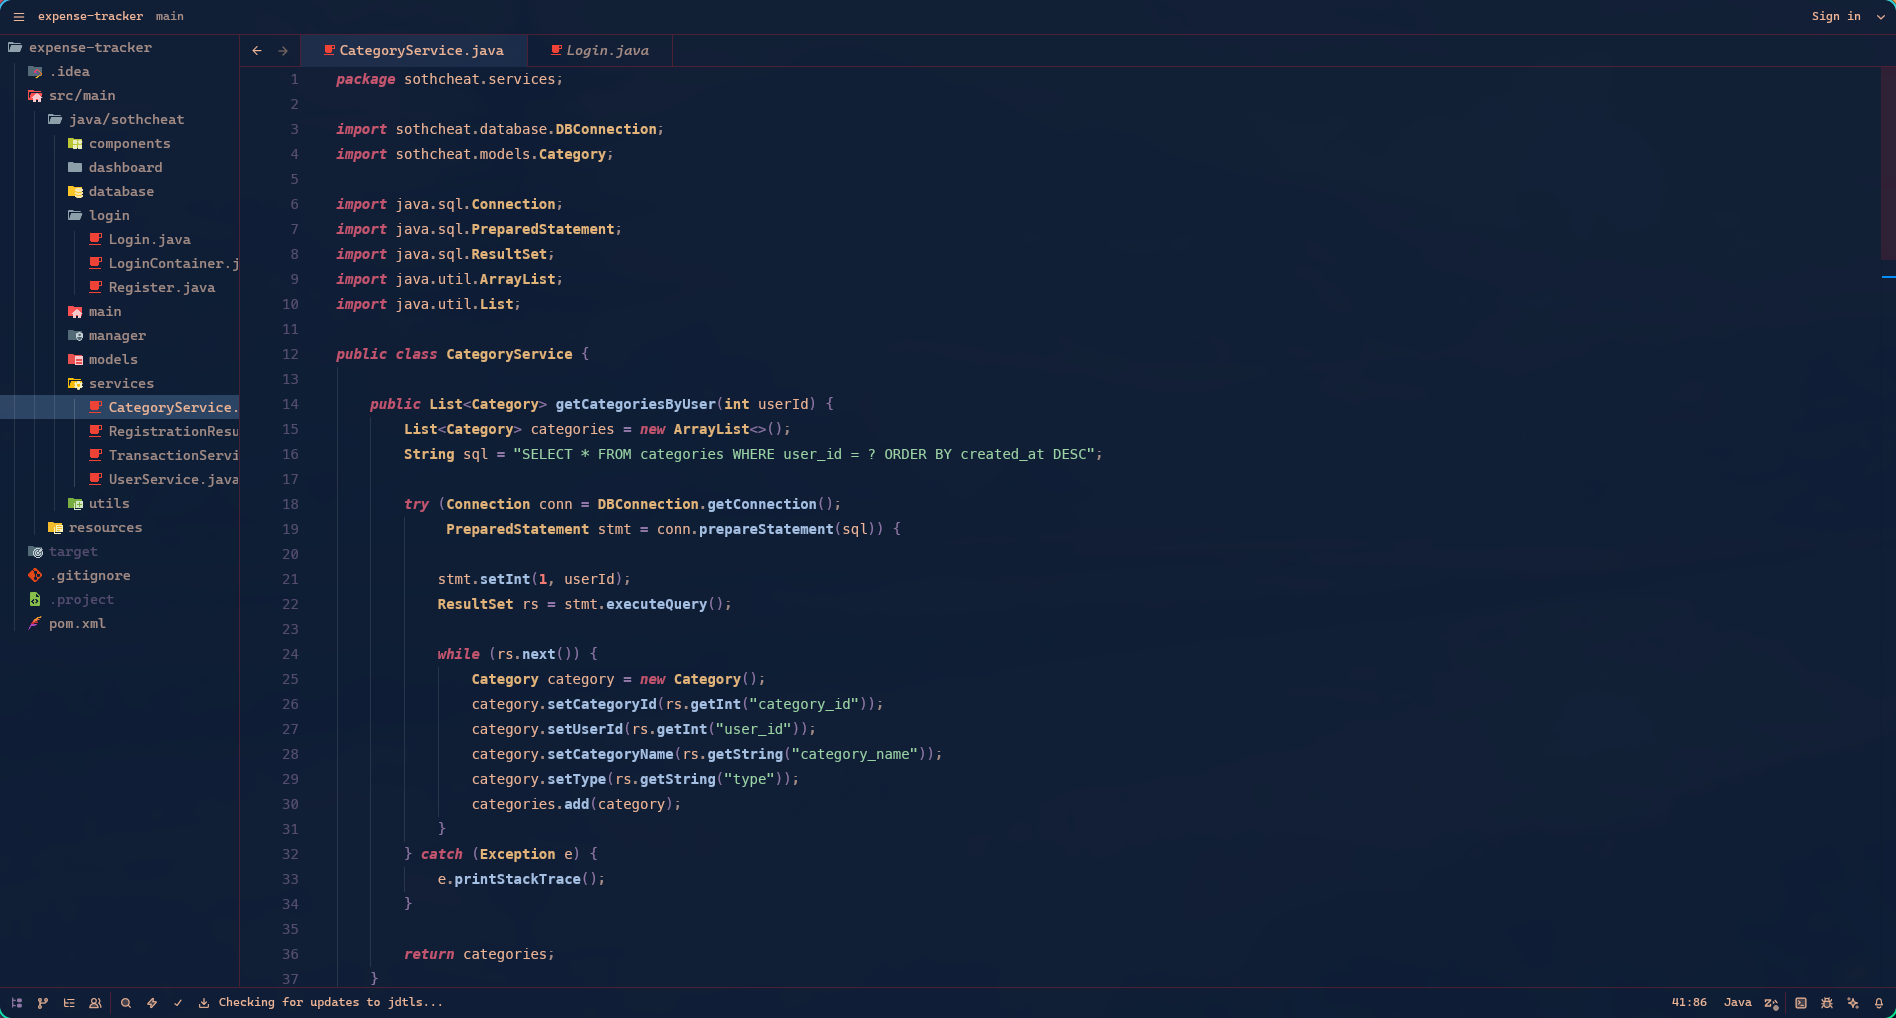The height and width of the screenshot is (1018, 1896).
Task: Expand the manager folder
Action: (120, 335)
